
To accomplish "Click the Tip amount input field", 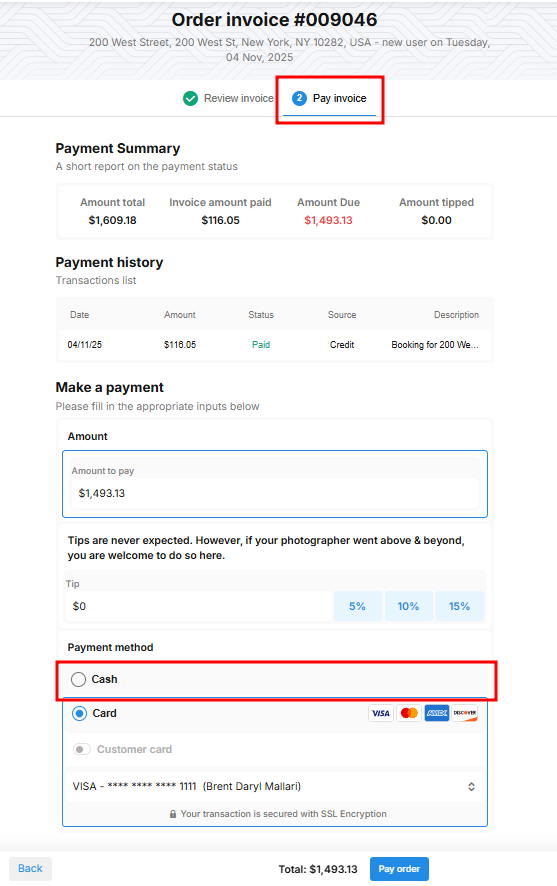I will (x=198, y=606).
